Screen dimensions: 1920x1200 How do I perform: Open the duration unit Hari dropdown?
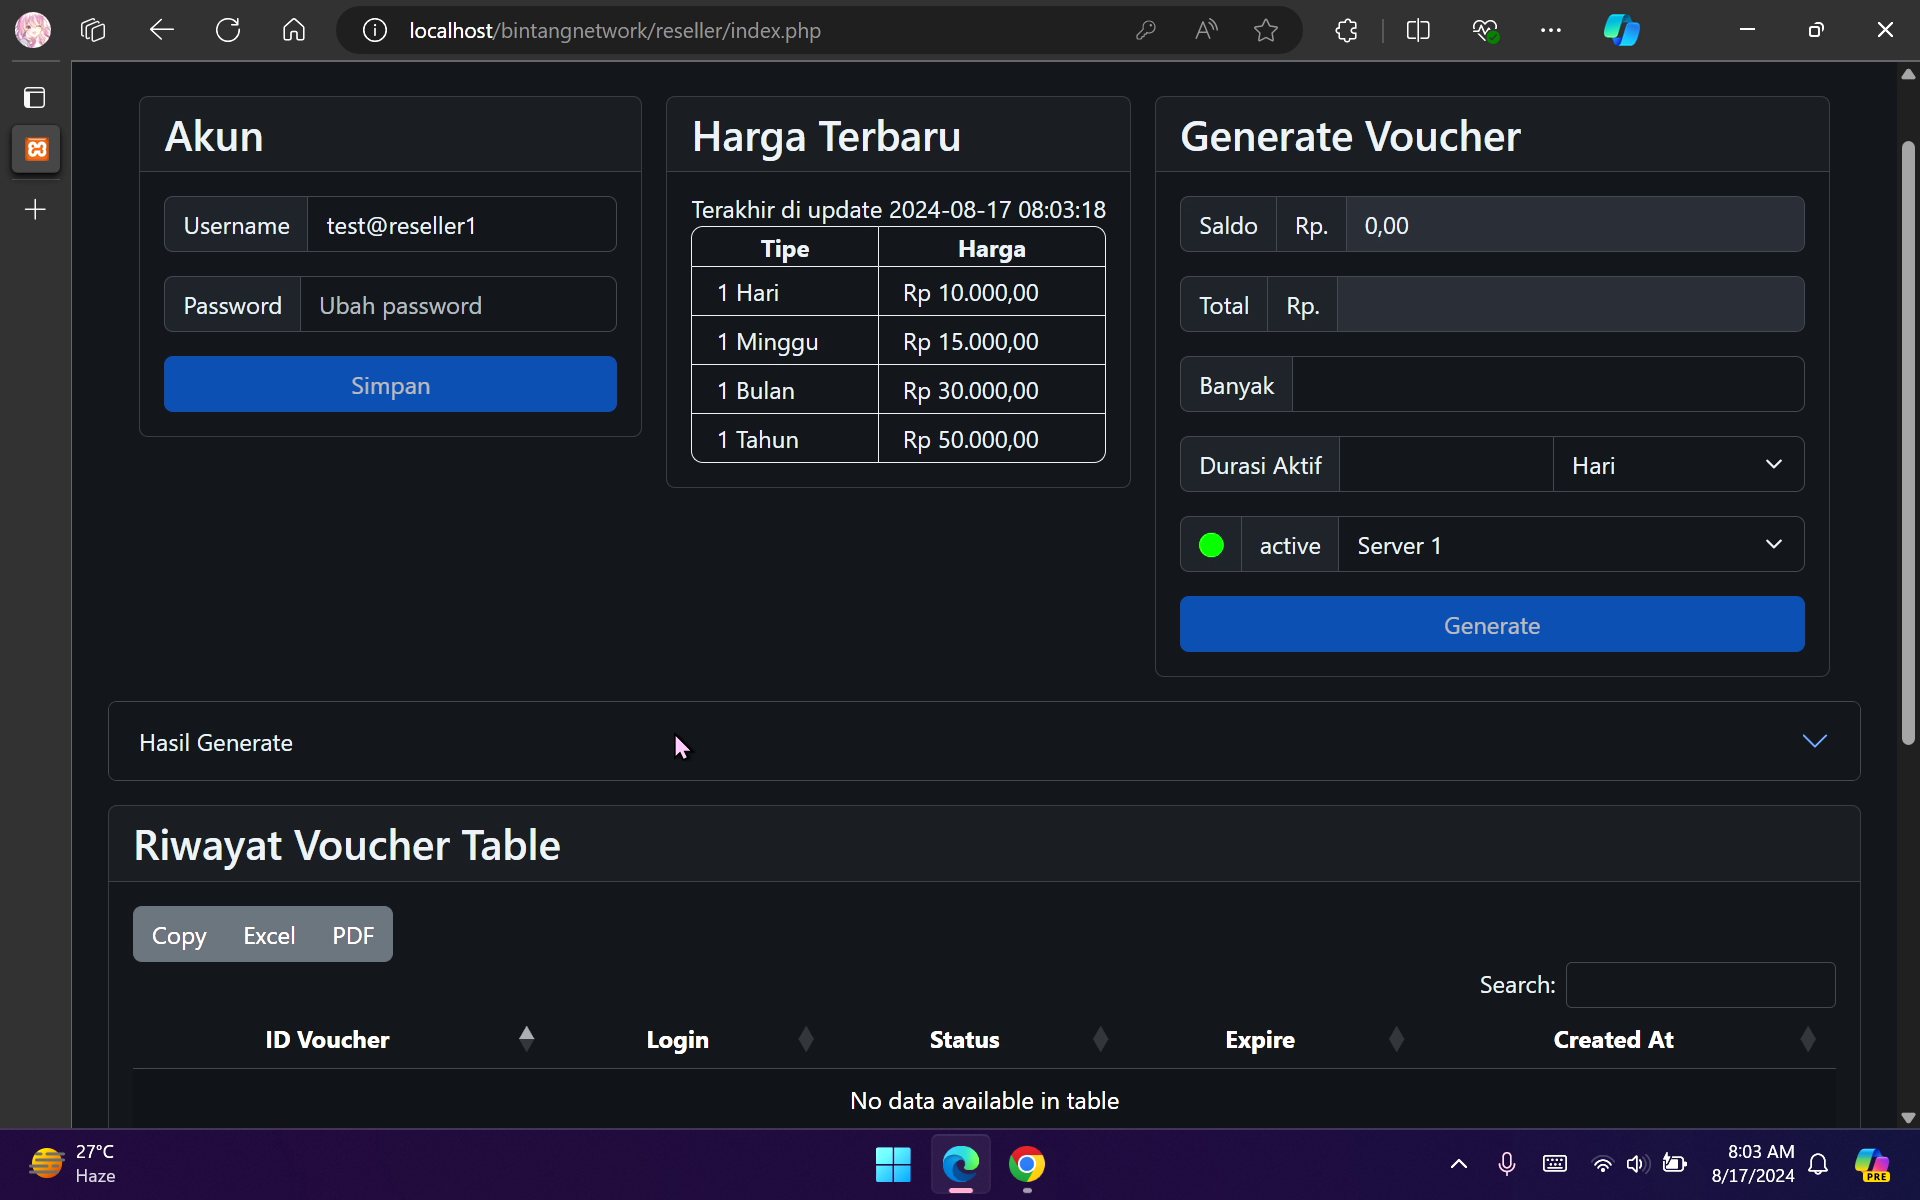1678,465
